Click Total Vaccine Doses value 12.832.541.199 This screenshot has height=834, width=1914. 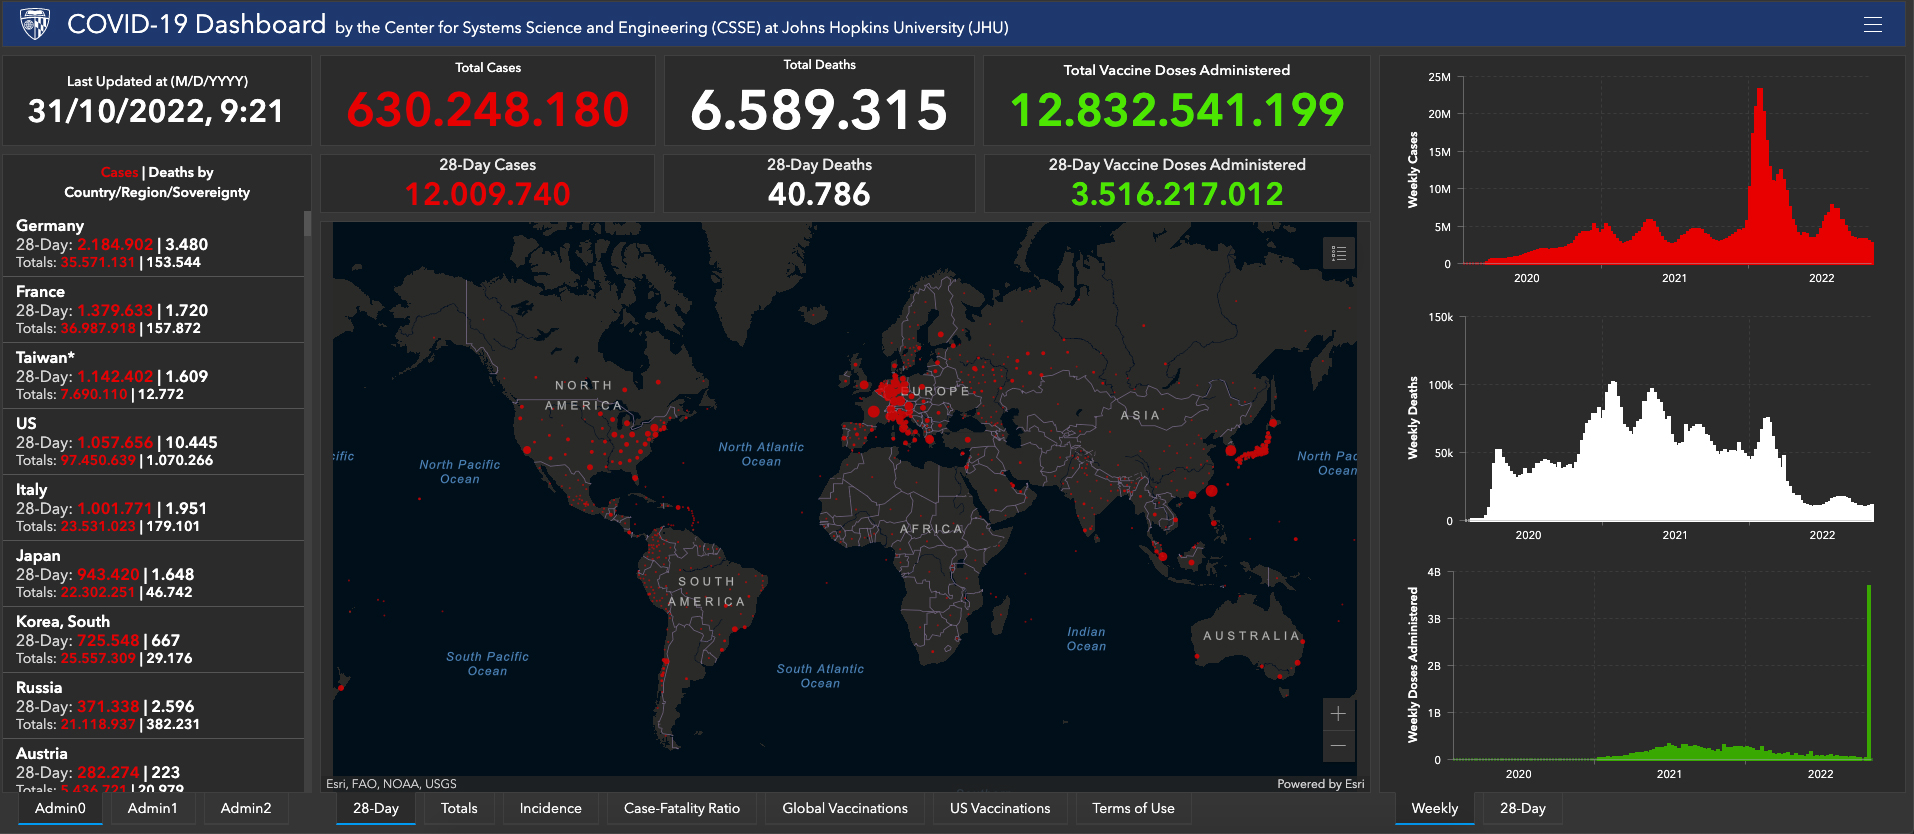(1177, 110)
